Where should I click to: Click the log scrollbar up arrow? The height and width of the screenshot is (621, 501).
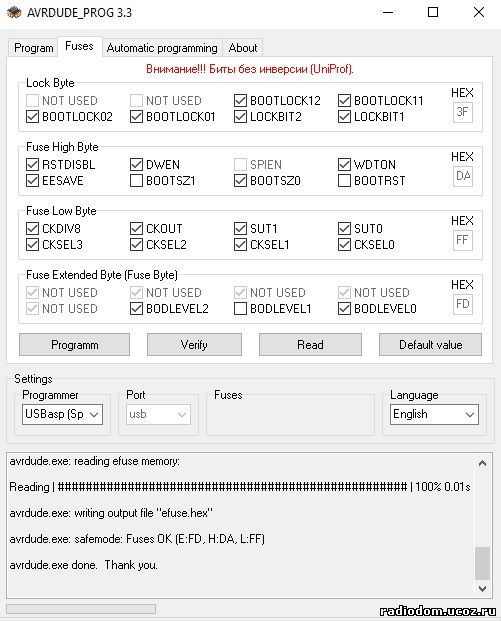coord(482,463)
